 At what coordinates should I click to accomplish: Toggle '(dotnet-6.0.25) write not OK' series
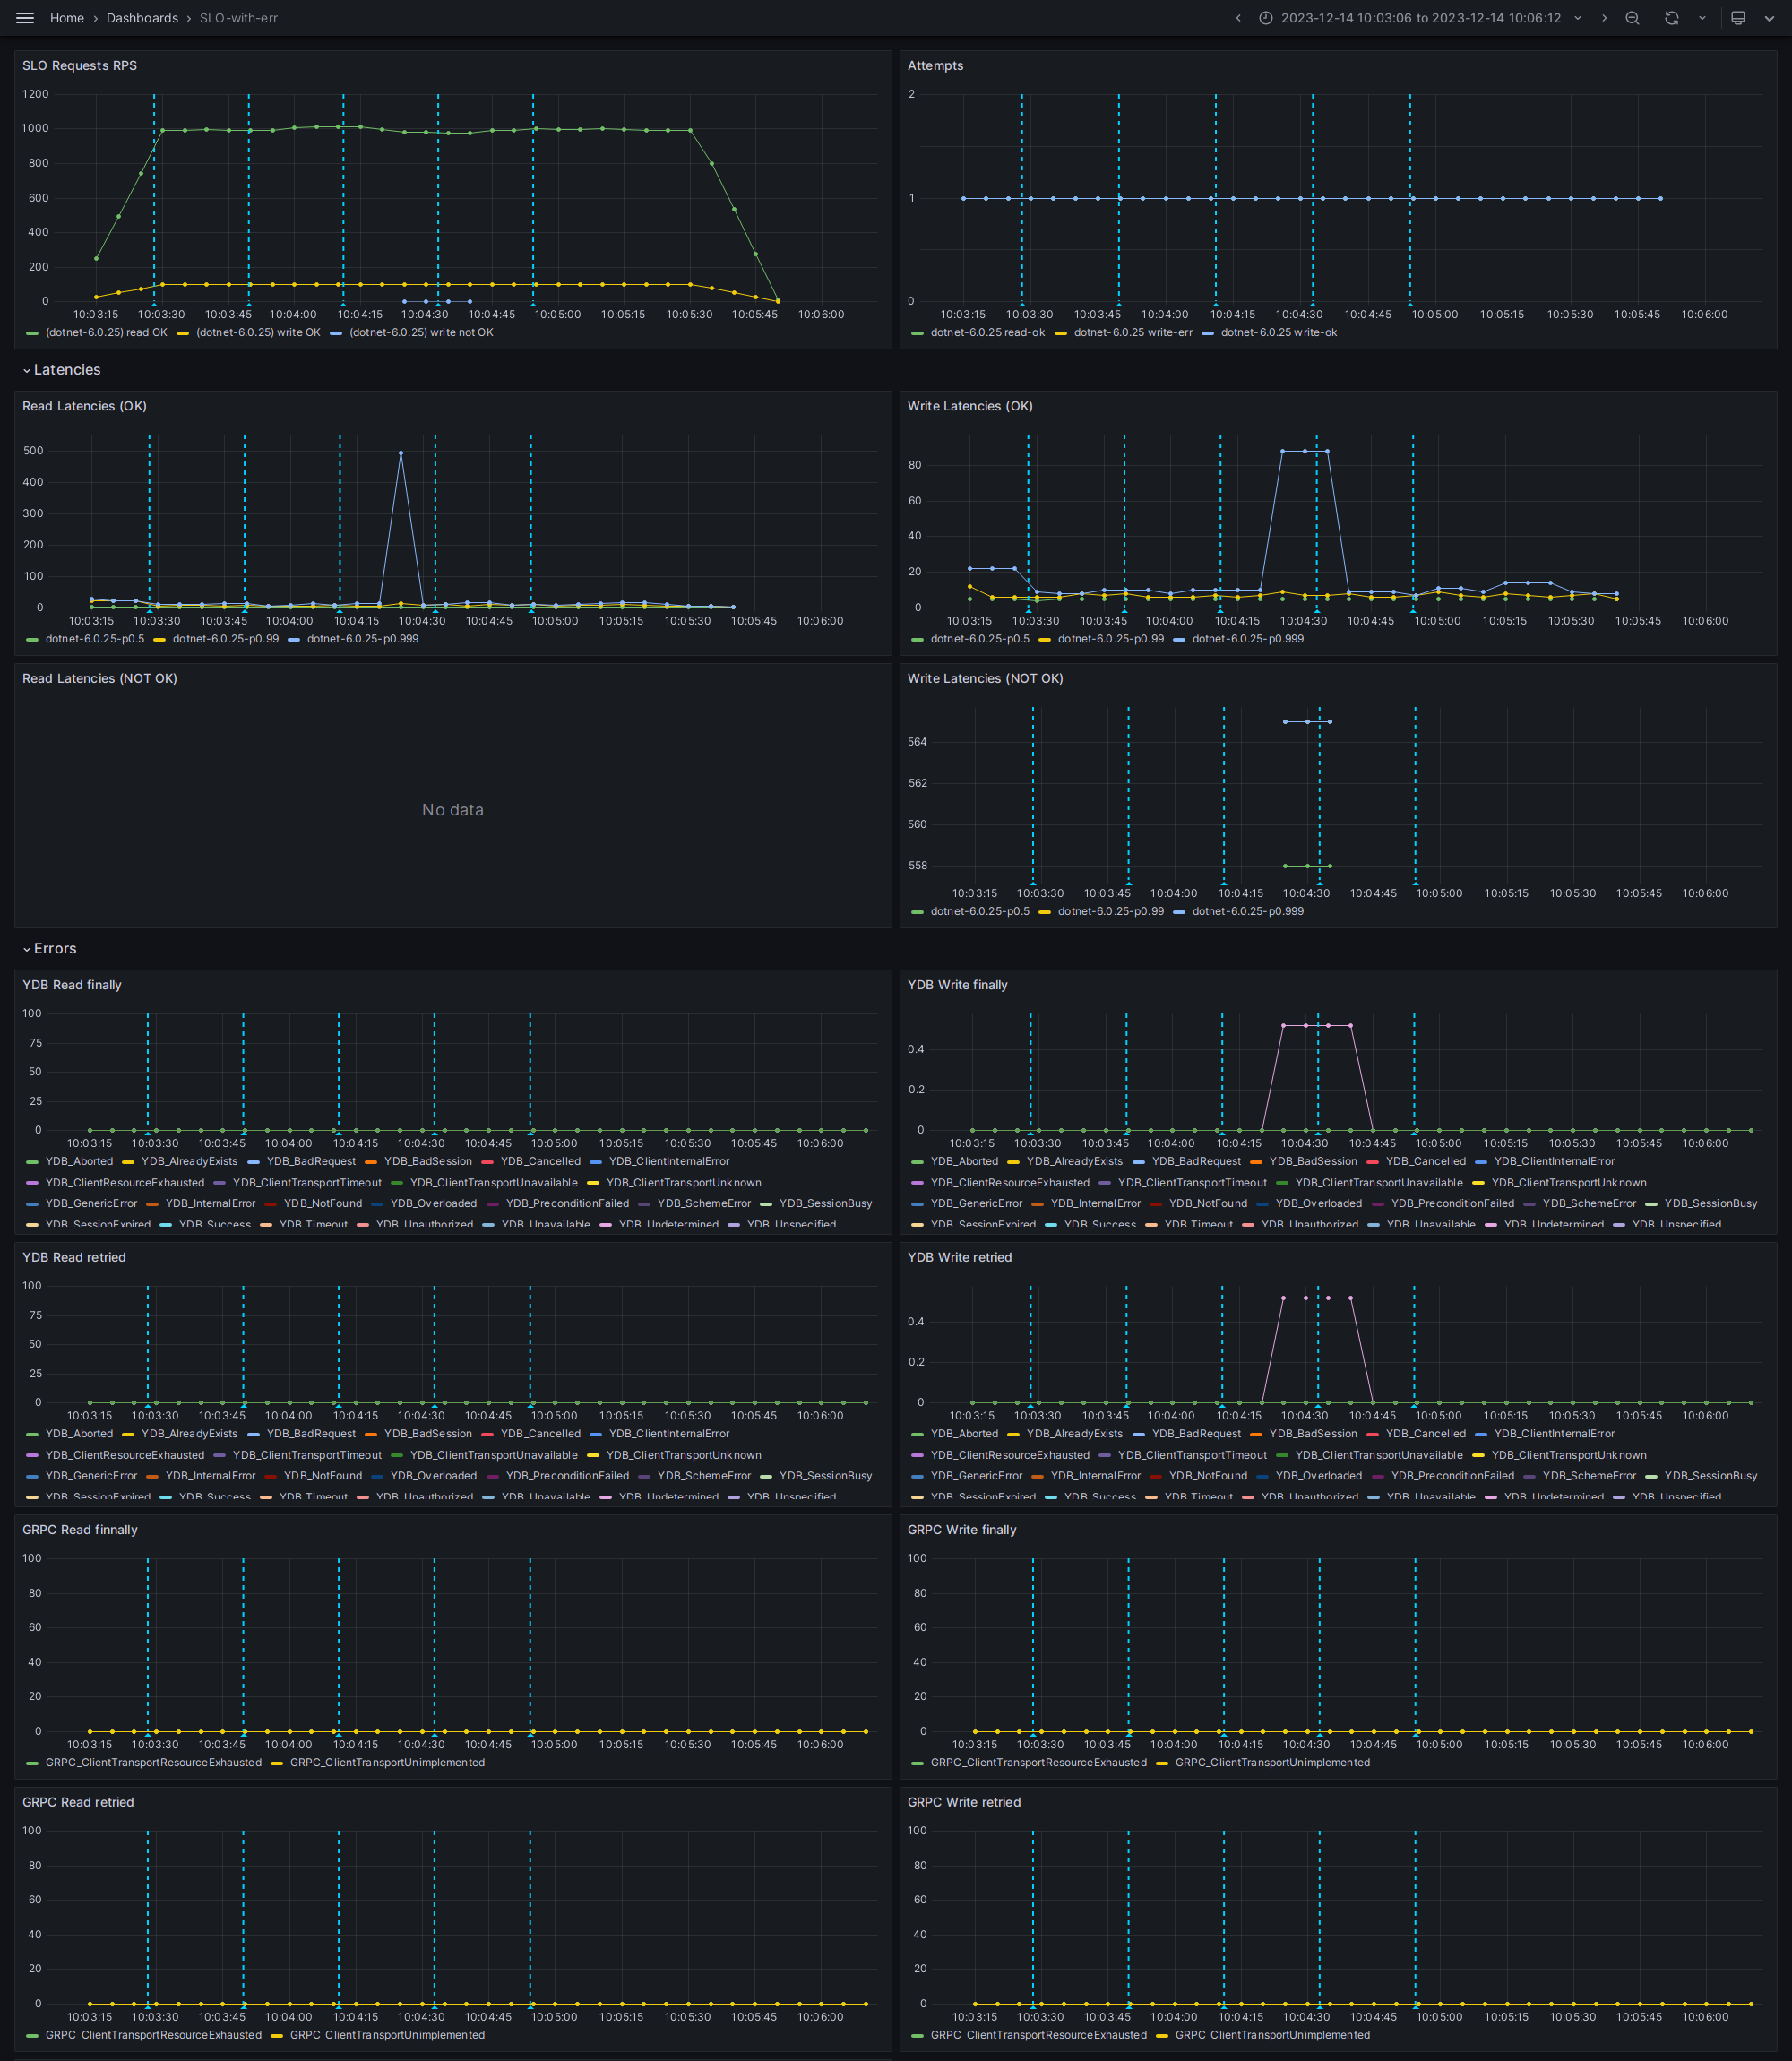click(x=421, y=333)
